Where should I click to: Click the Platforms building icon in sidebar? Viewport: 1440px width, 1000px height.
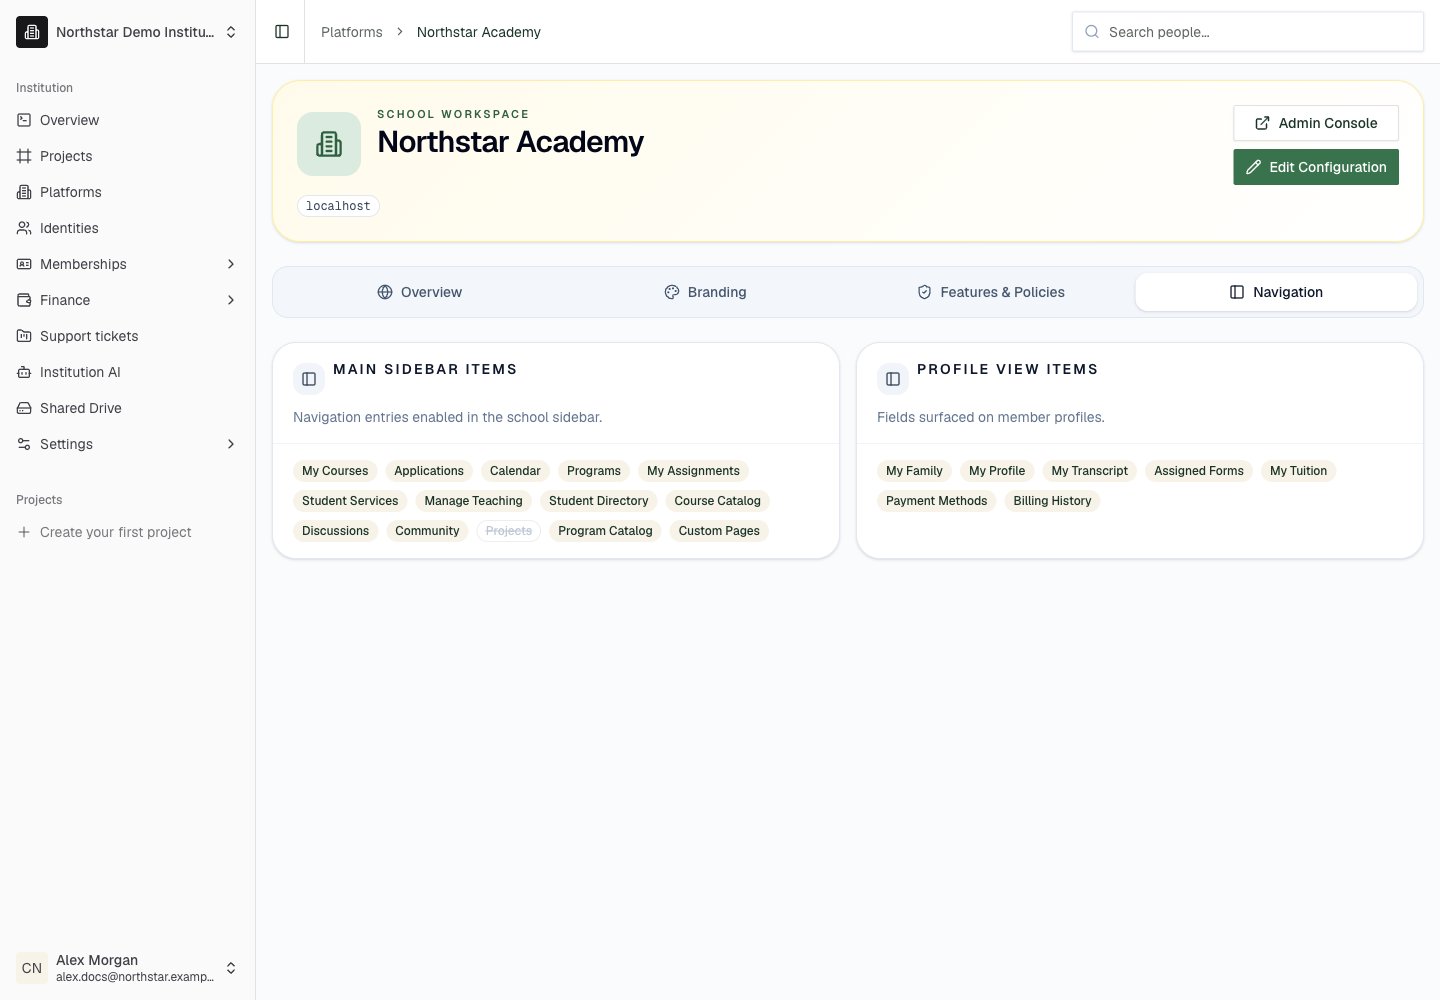pyautogui.click(x=24, y=192)
